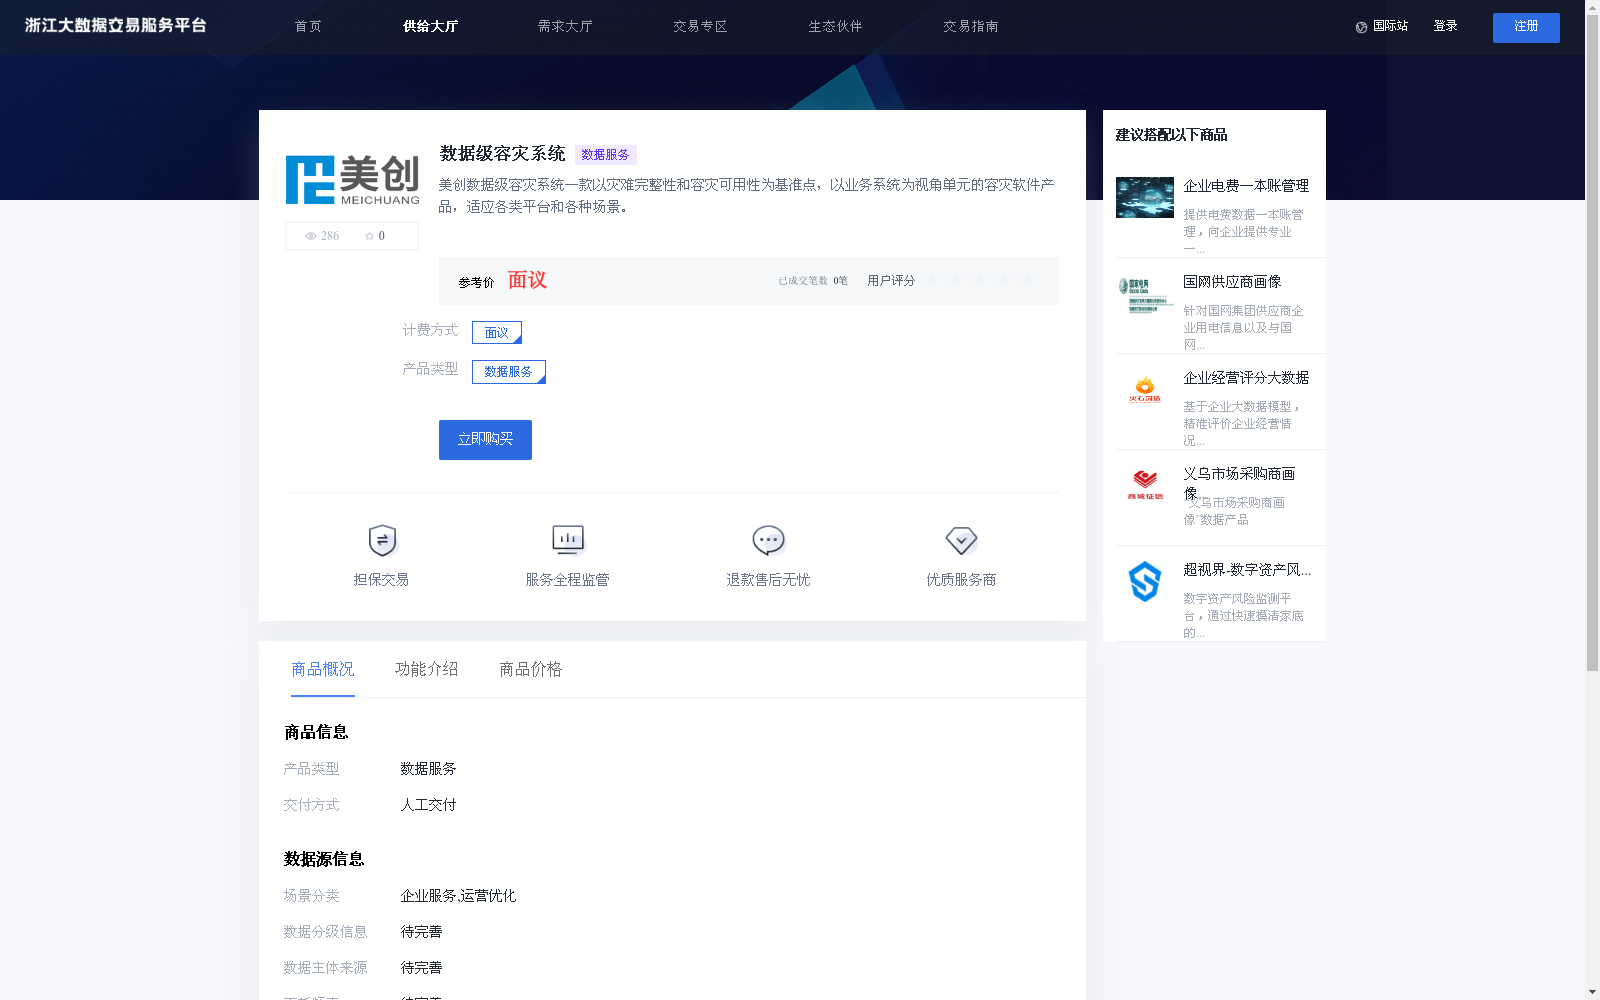Click the 已成交笔数 0笔 text

813,281
